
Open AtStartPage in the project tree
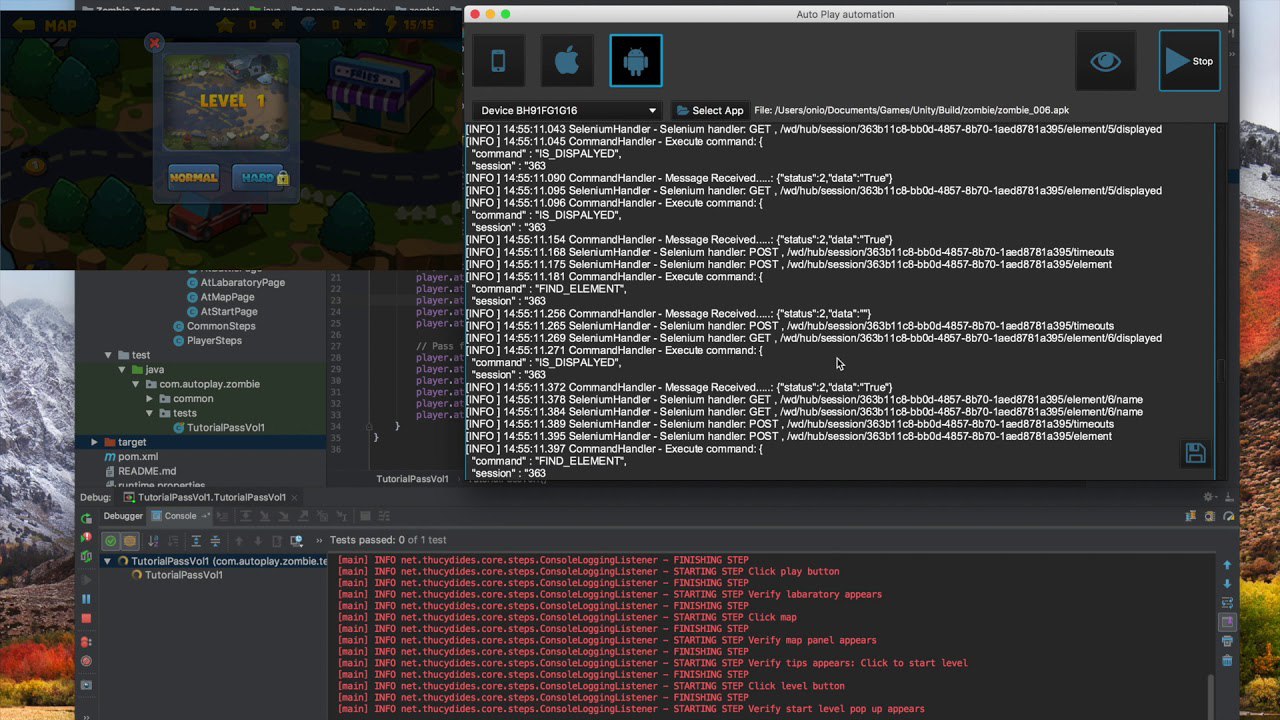(x=221, y=311)
